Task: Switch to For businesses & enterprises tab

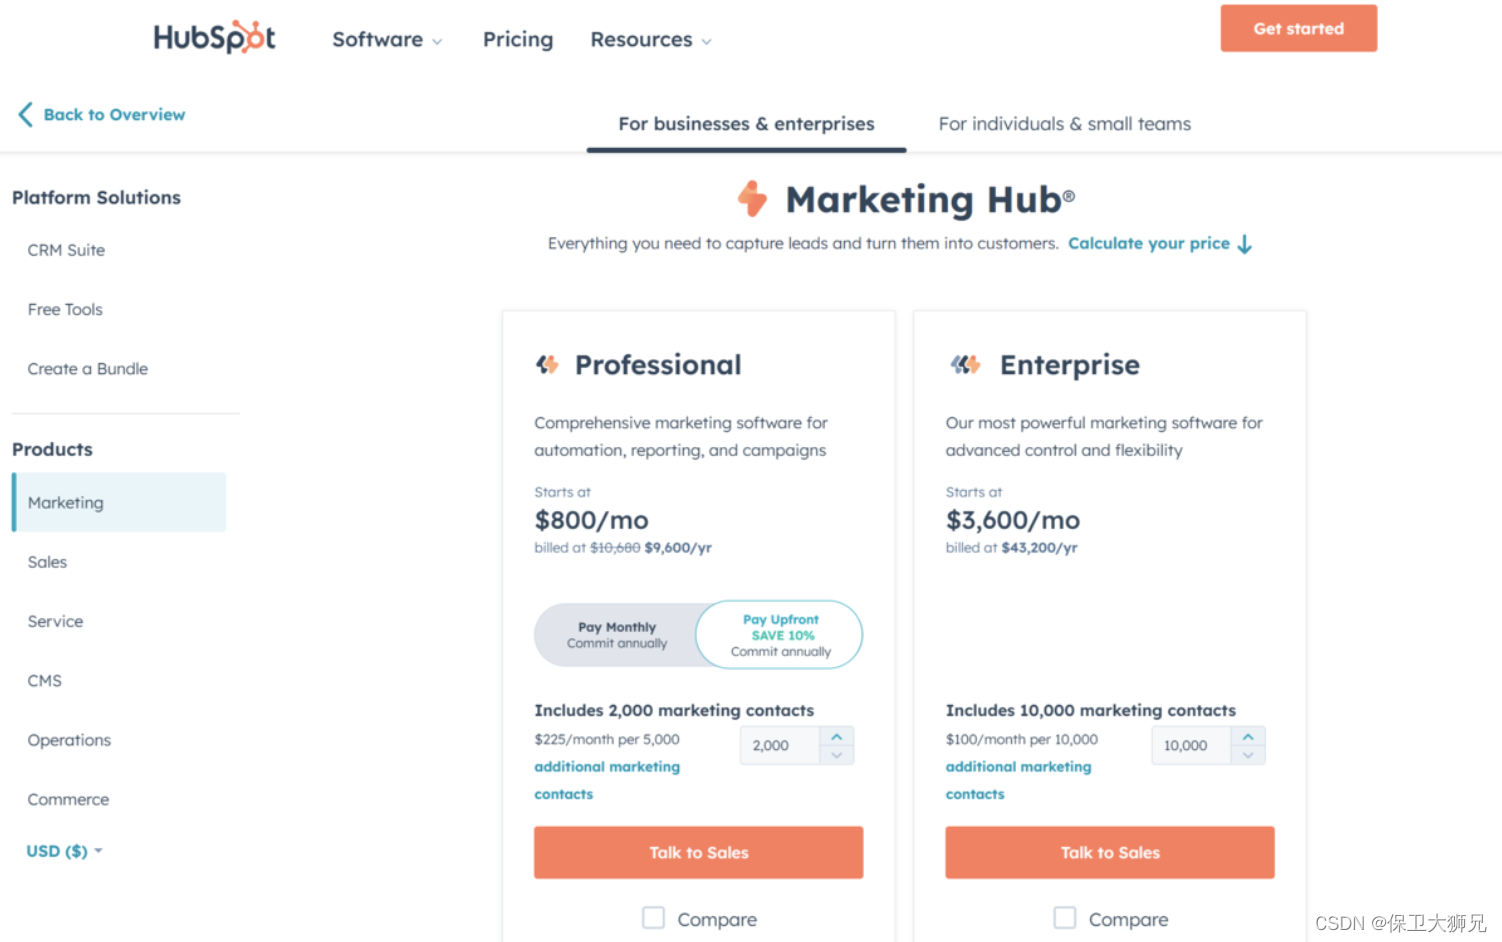Action: [746, 124]
